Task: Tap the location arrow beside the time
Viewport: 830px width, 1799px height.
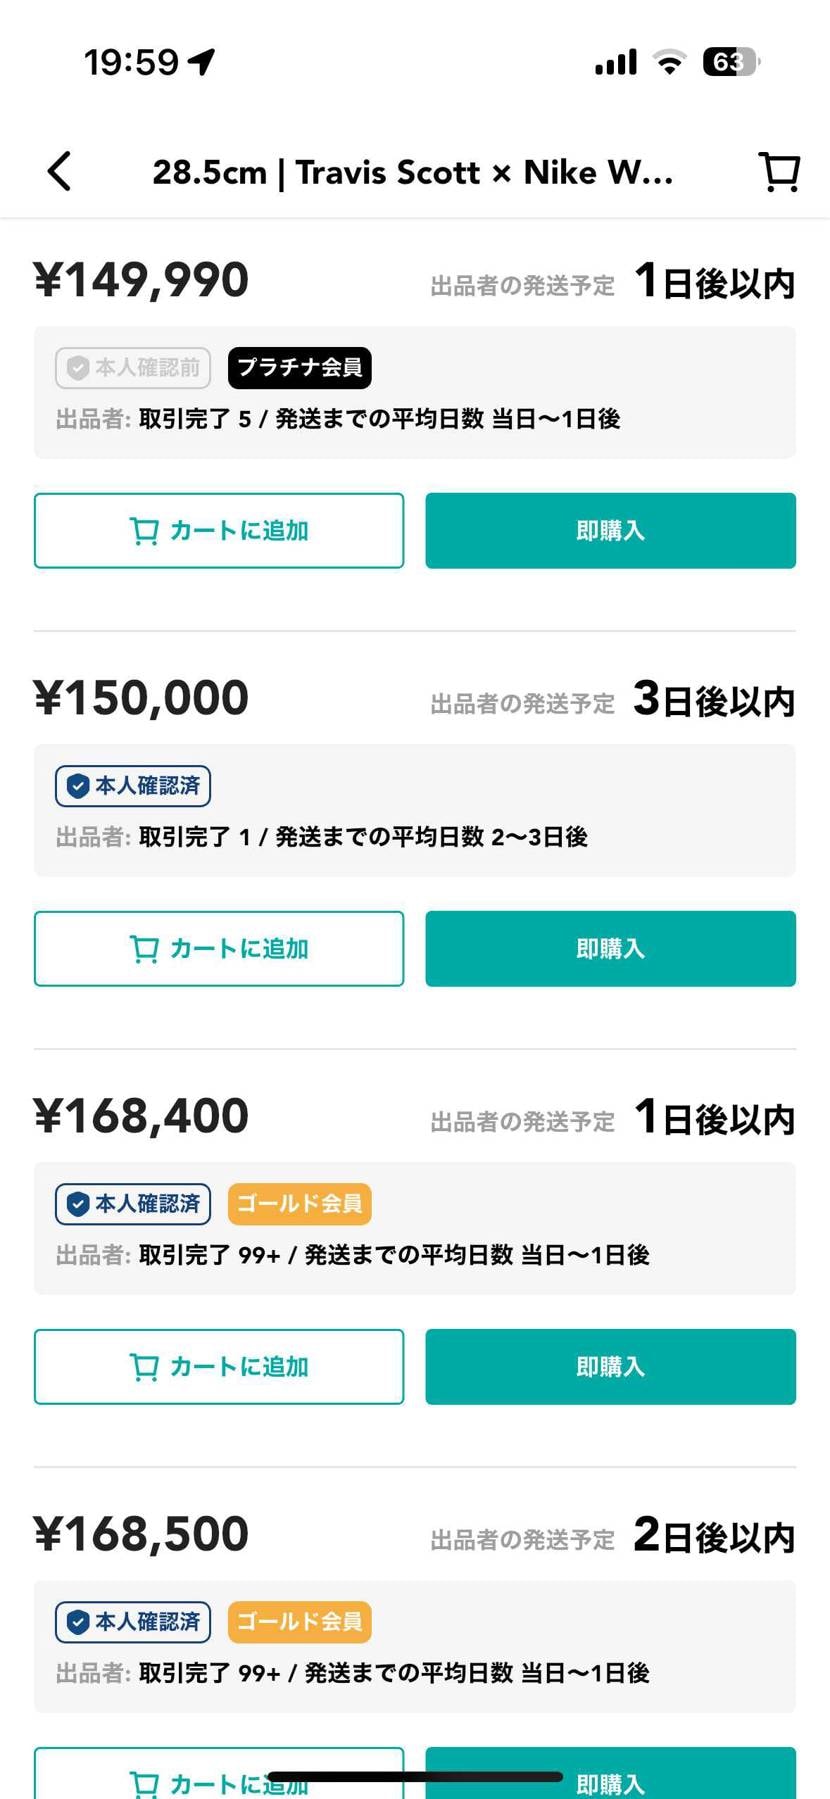Action: coord(202,62)
